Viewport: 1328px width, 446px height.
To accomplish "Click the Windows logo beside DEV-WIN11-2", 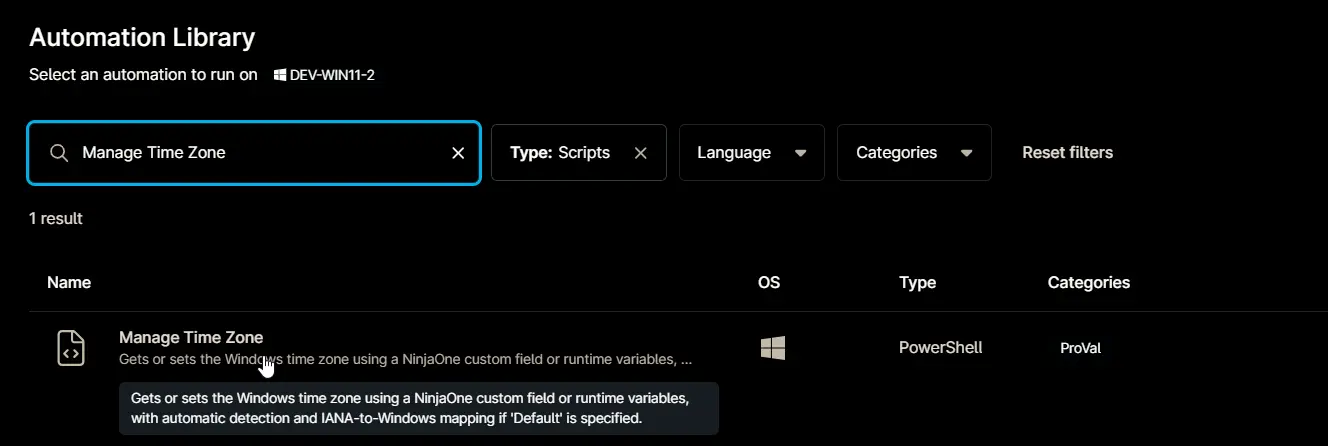I will click(280, 75).
